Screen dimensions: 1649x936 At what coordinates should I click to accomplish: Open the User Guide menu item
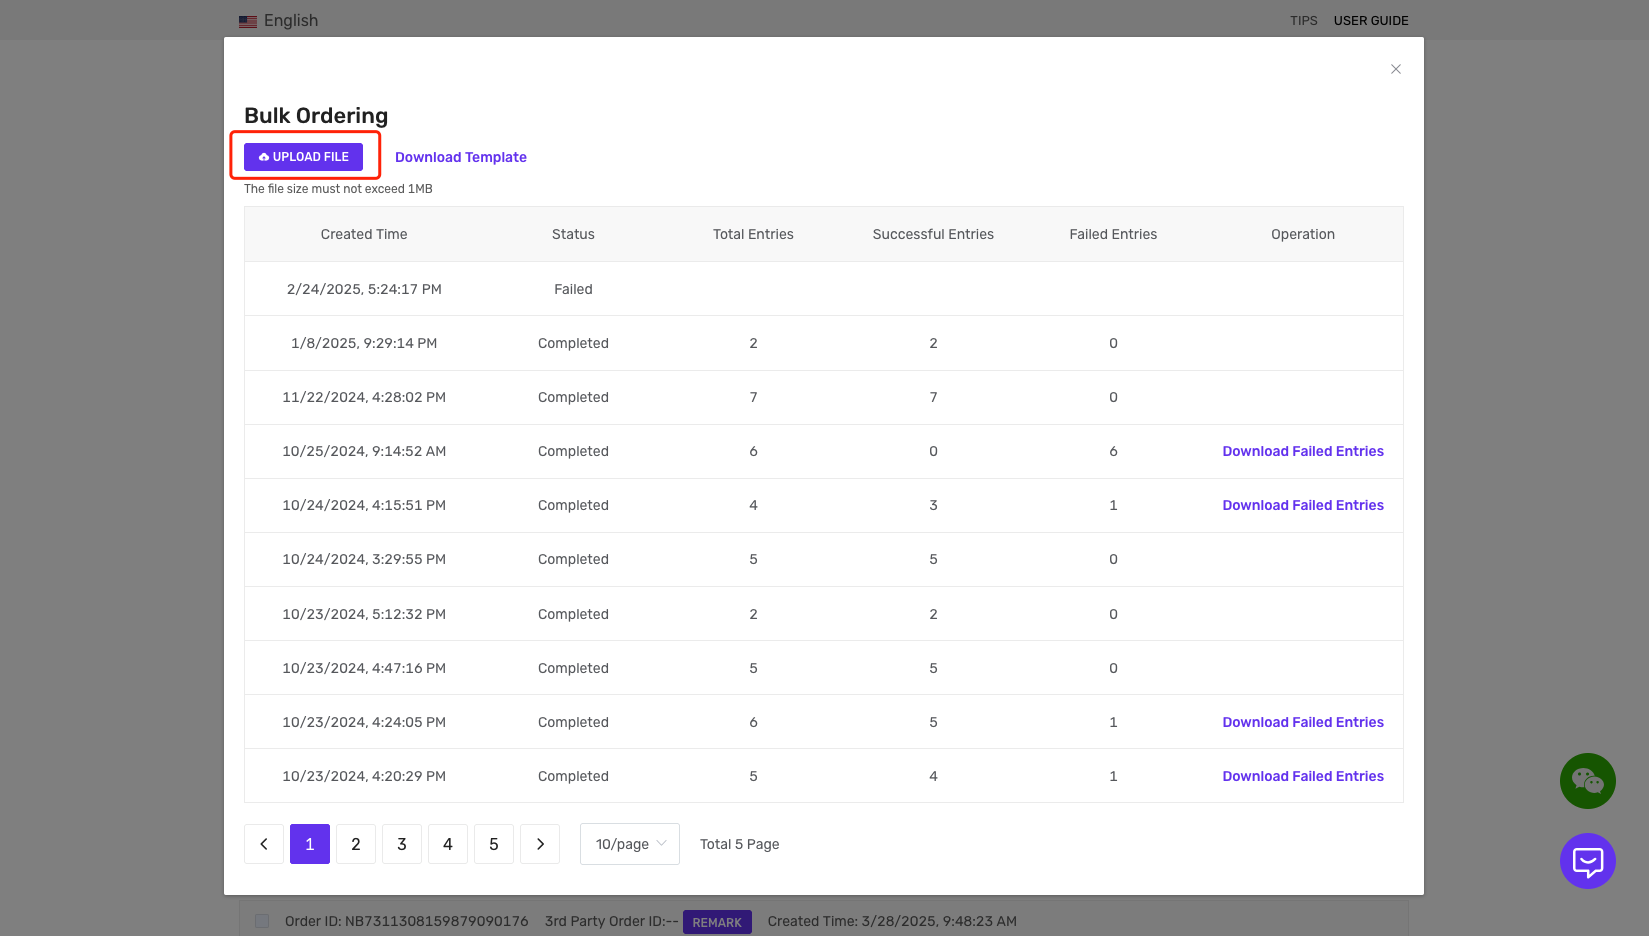click(1370, 21)
